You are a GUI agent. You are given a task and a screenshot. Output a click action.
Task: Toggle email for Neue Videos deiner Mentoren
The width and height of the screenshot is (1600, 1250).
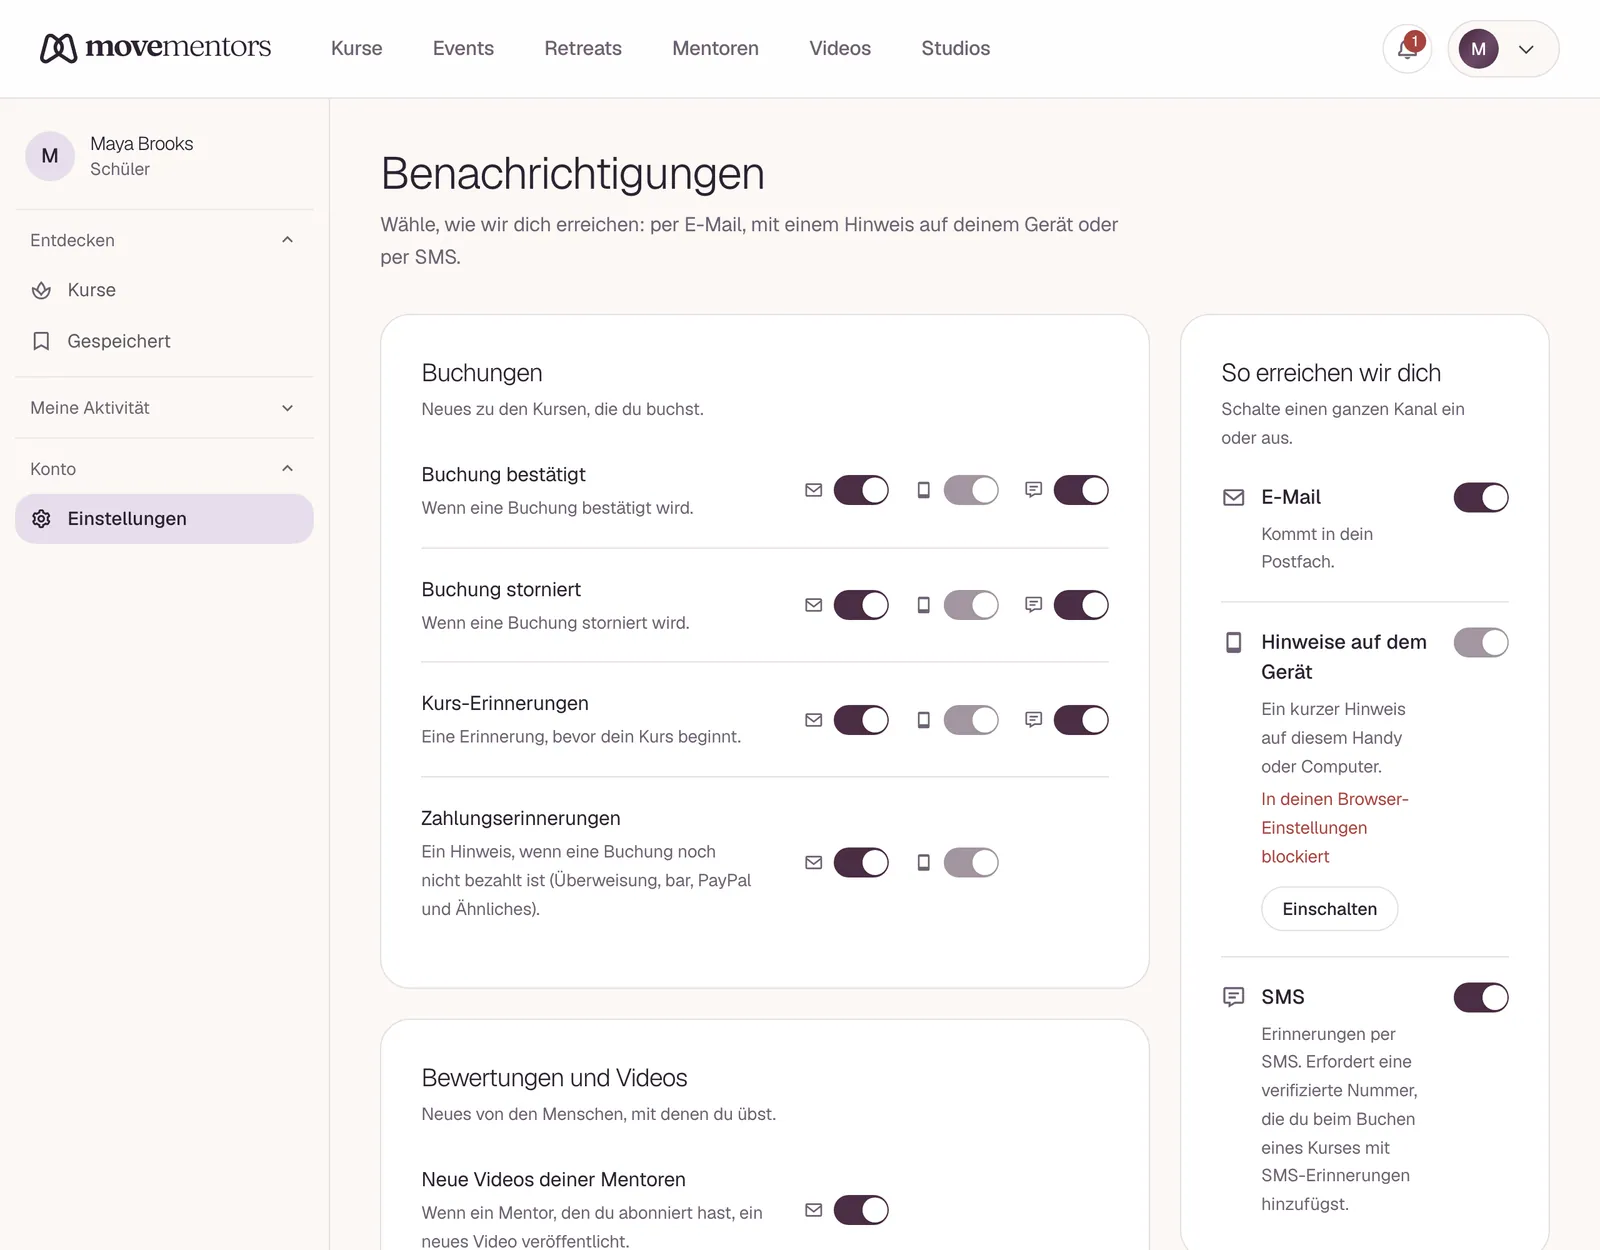[861, 1210]
